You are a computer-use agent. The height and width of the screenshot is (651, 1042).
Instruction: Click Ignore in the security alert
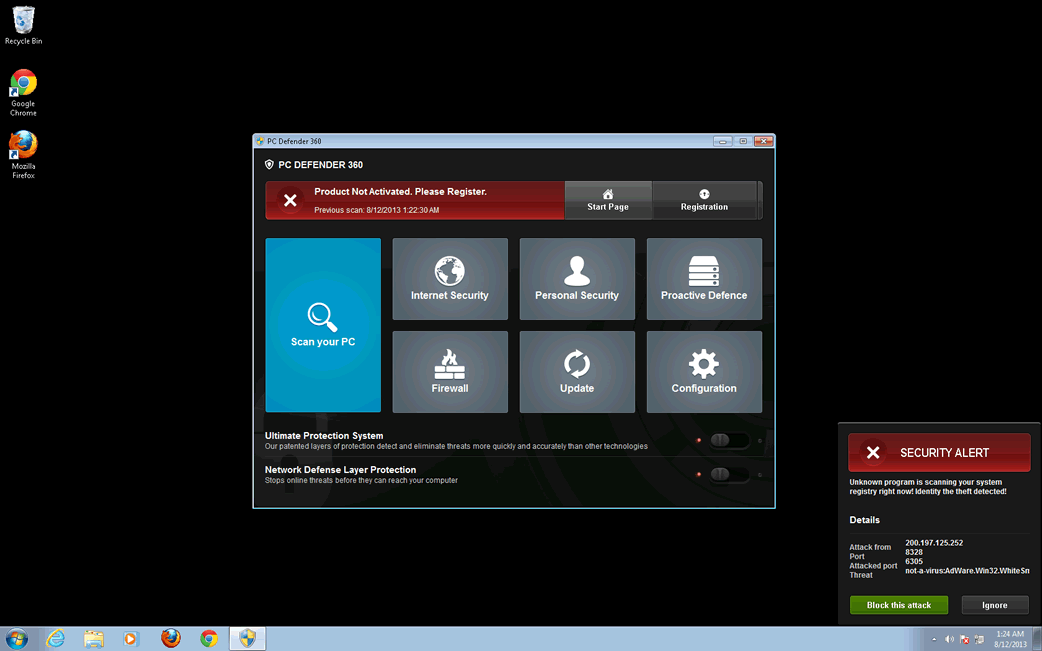click(x=994, y=605)
